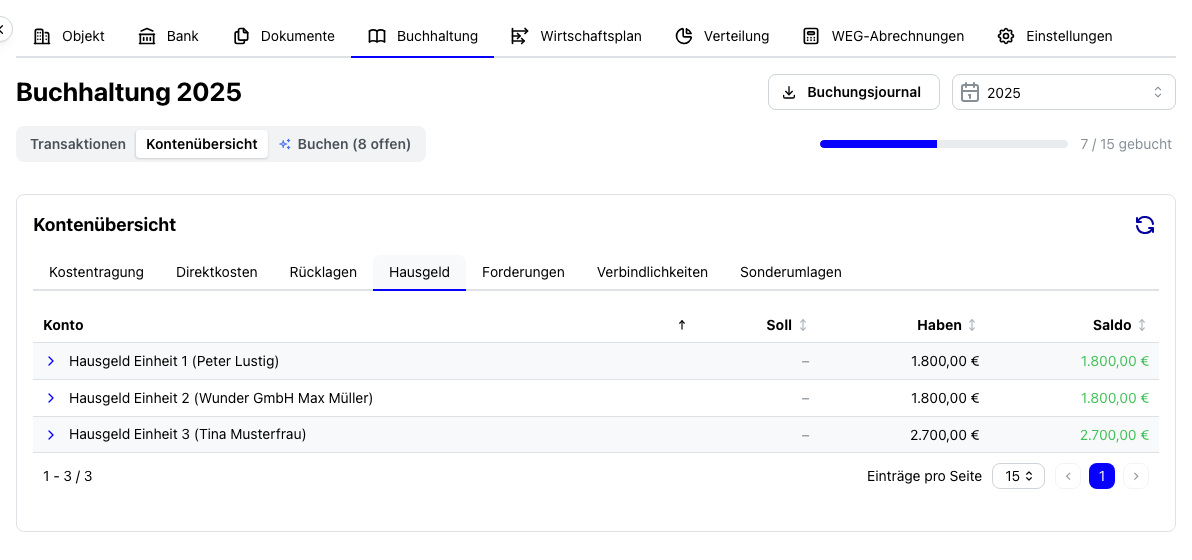Click the open book Buchhaltung icon

(376, 36)
